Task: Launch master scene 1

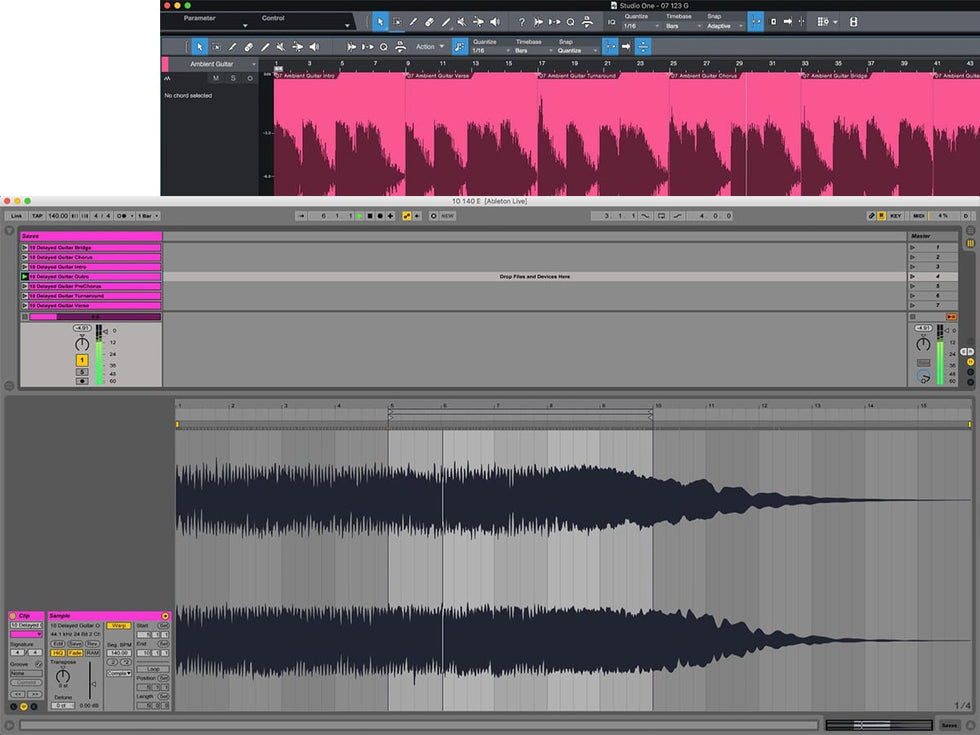Action: coord(912,247)
